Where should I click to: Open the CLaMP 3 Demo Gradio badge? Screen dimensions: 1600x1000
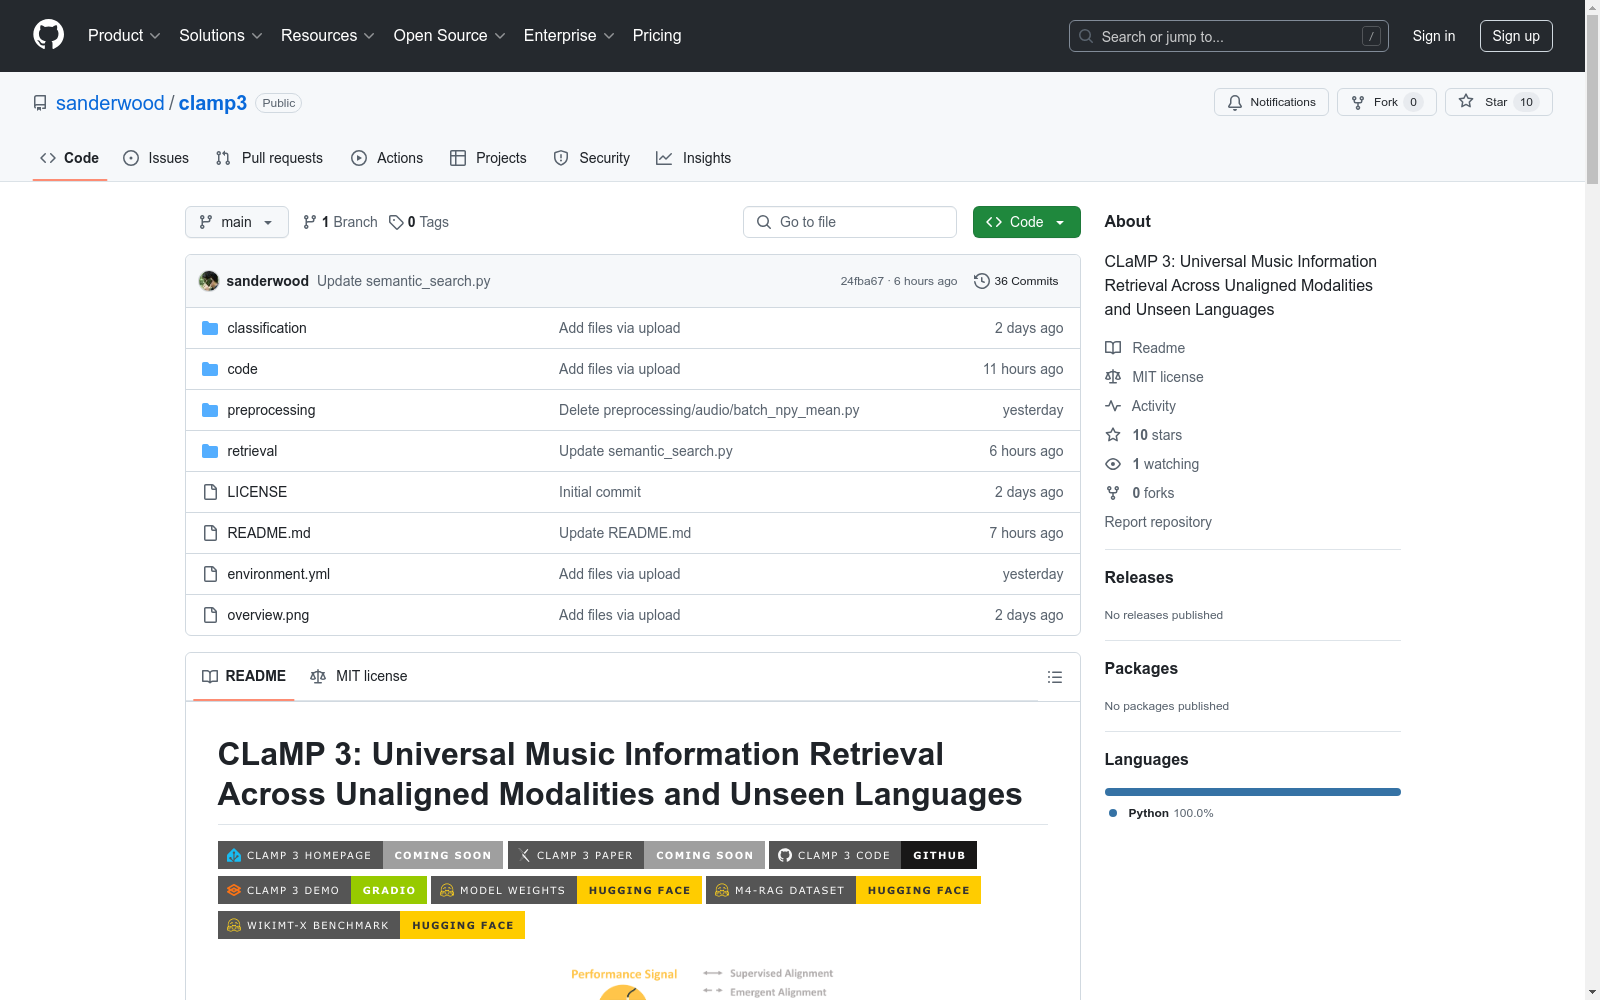coord(322,890)
